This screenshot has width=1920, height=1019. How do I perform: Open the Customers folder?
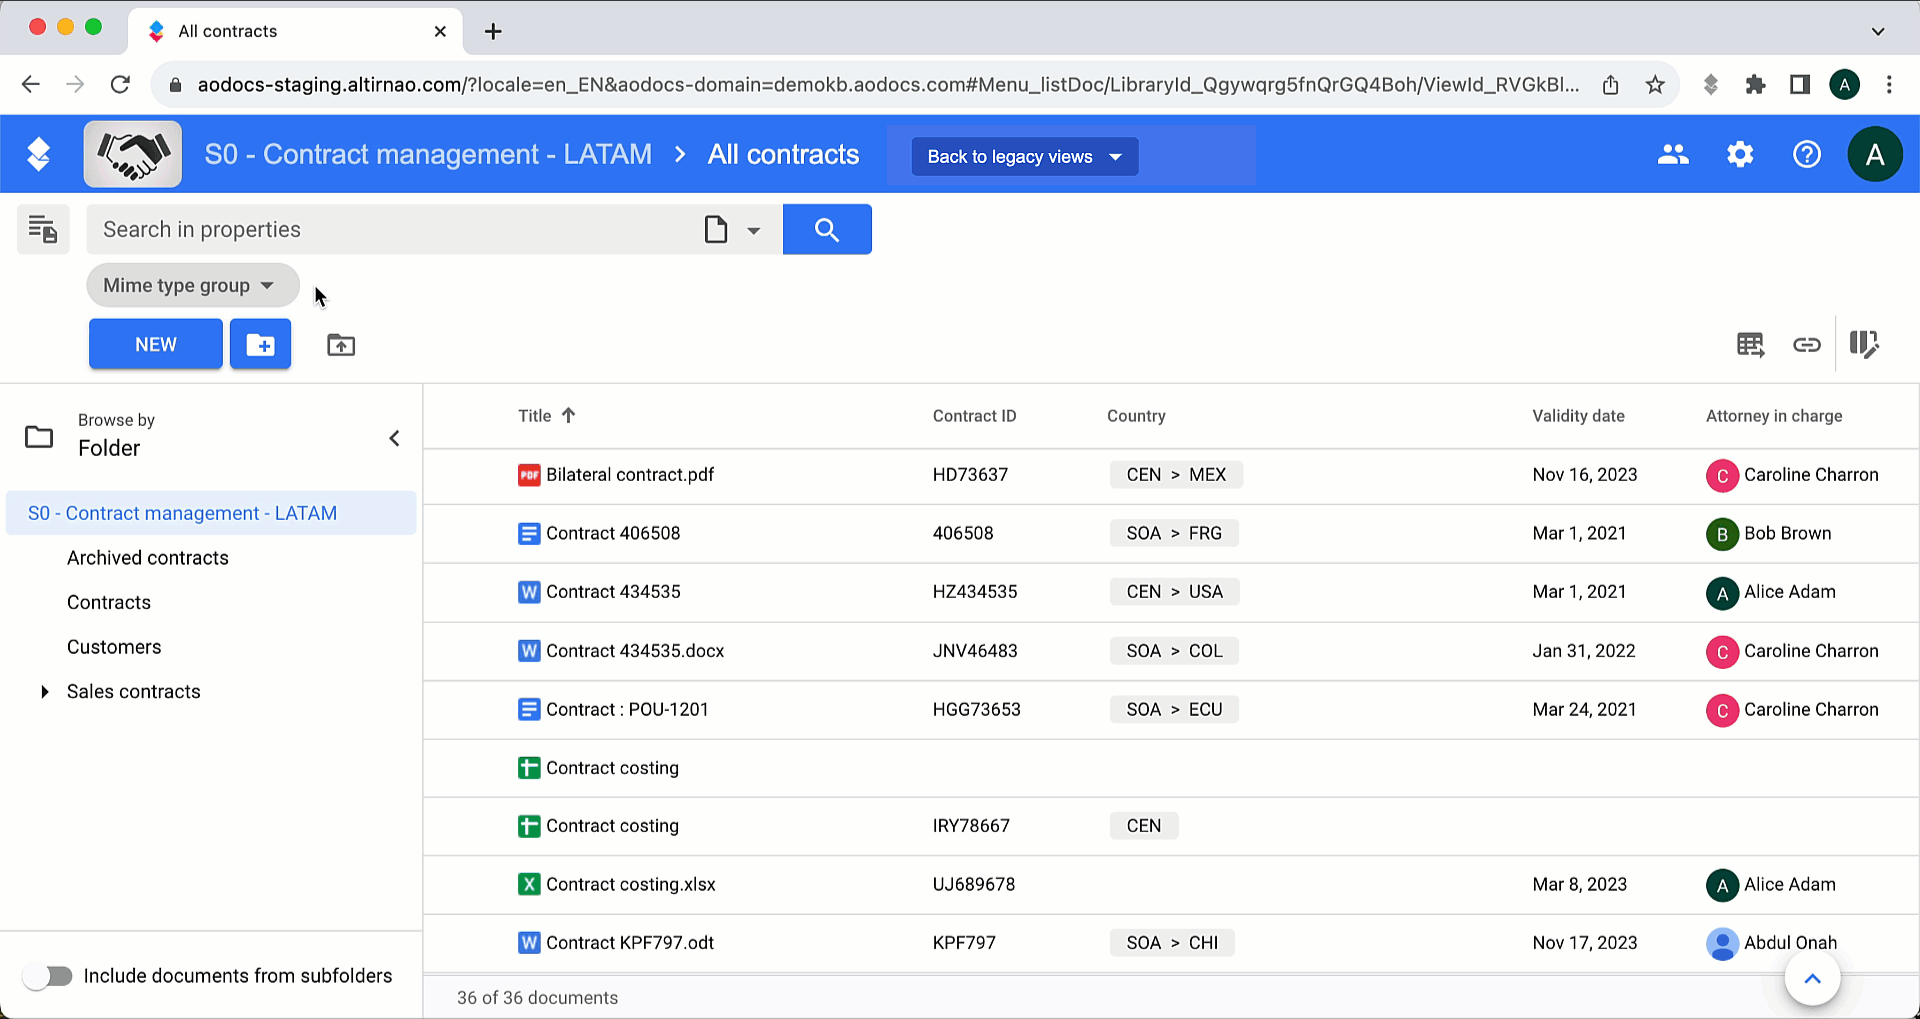tap(114, 647)
